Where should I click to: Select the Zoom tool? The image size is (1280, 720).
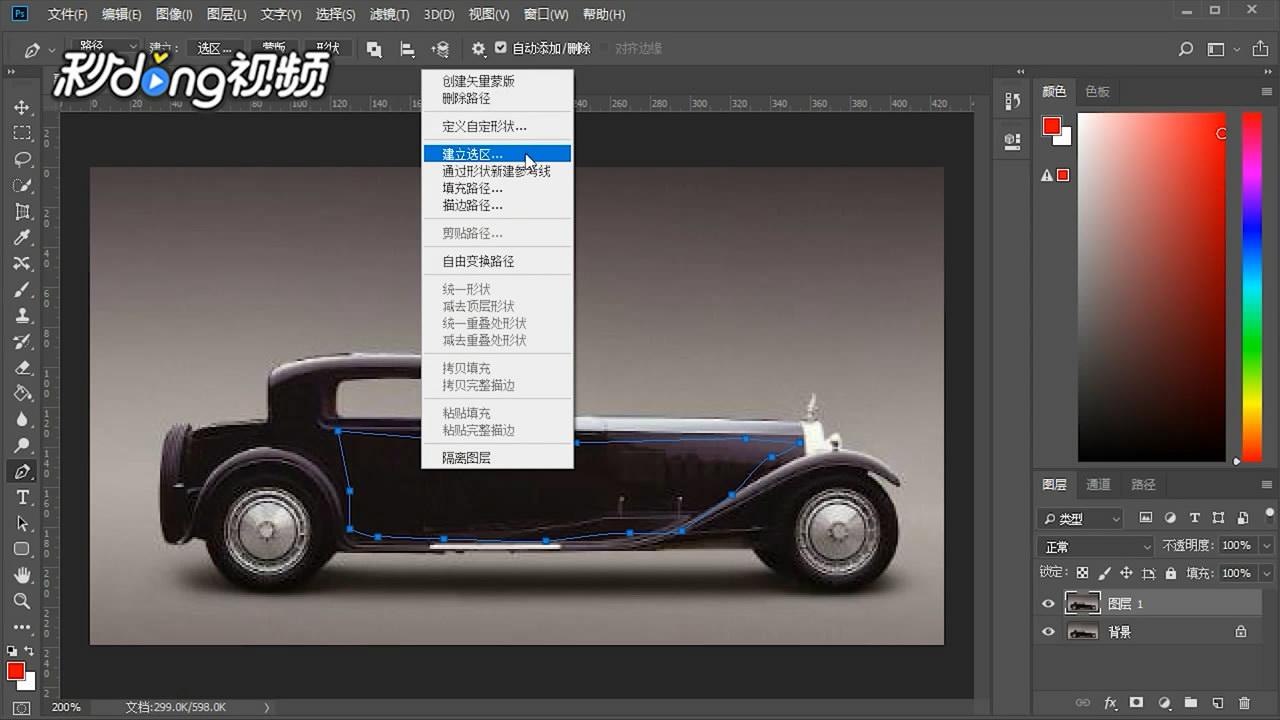(x=22, y=601)
